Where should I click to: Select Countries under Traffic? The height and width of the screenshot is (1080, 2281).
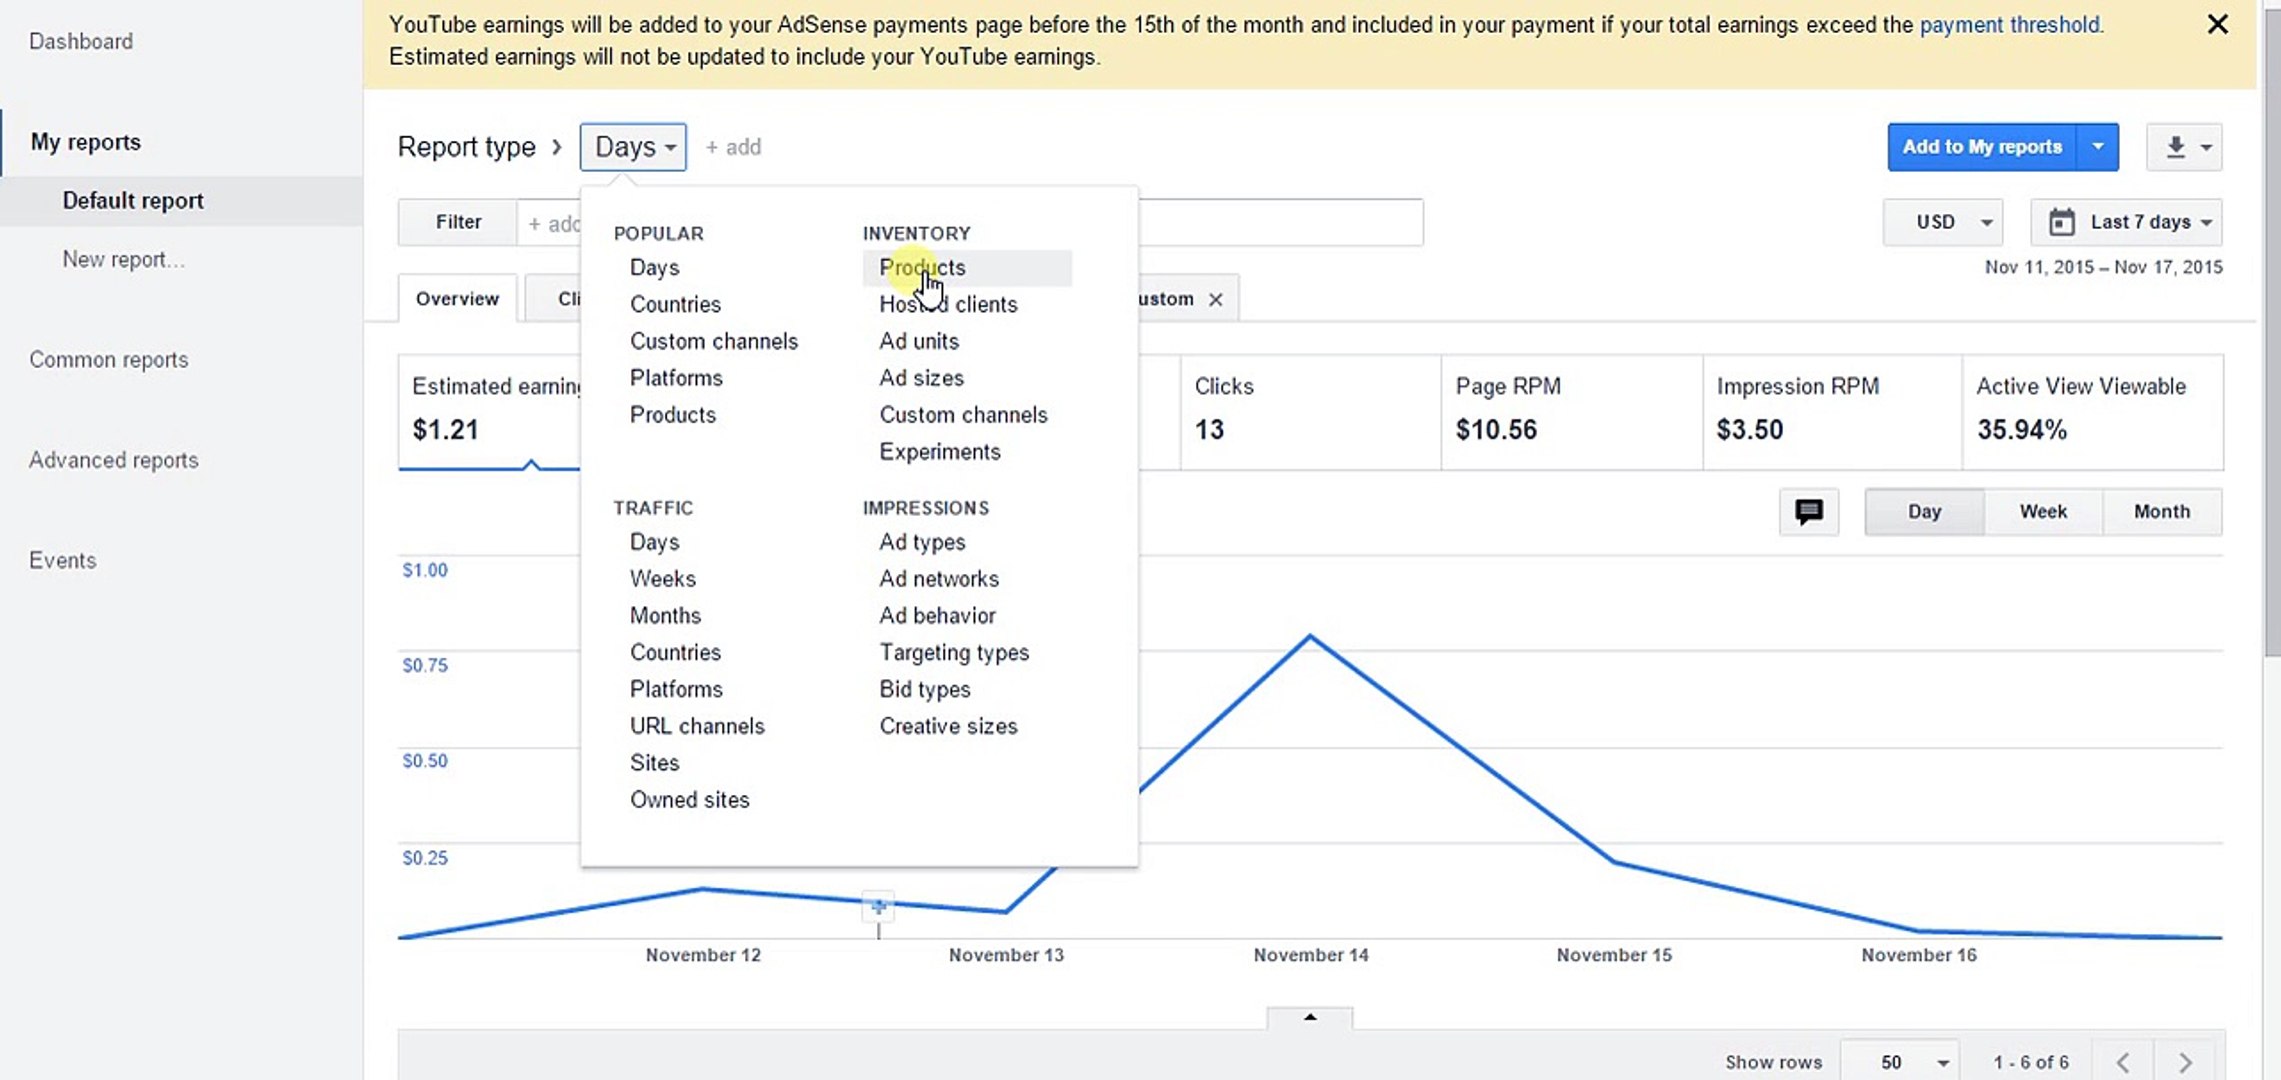click(675, 653)
